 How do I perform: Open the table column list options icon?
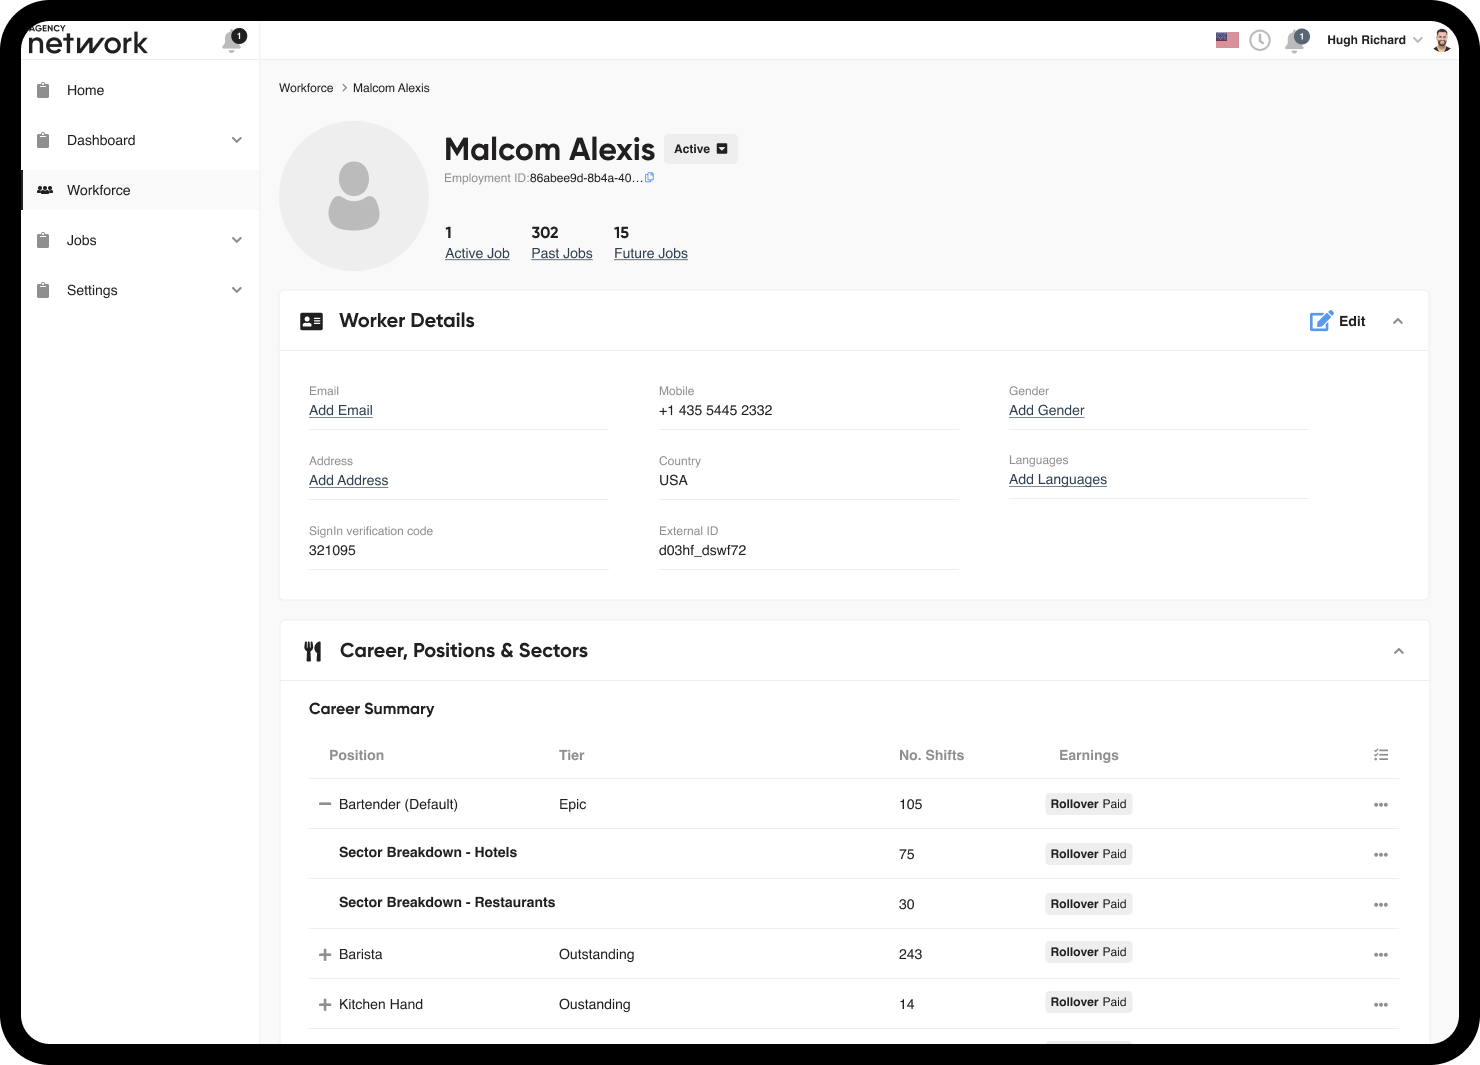pos(1381,755)
